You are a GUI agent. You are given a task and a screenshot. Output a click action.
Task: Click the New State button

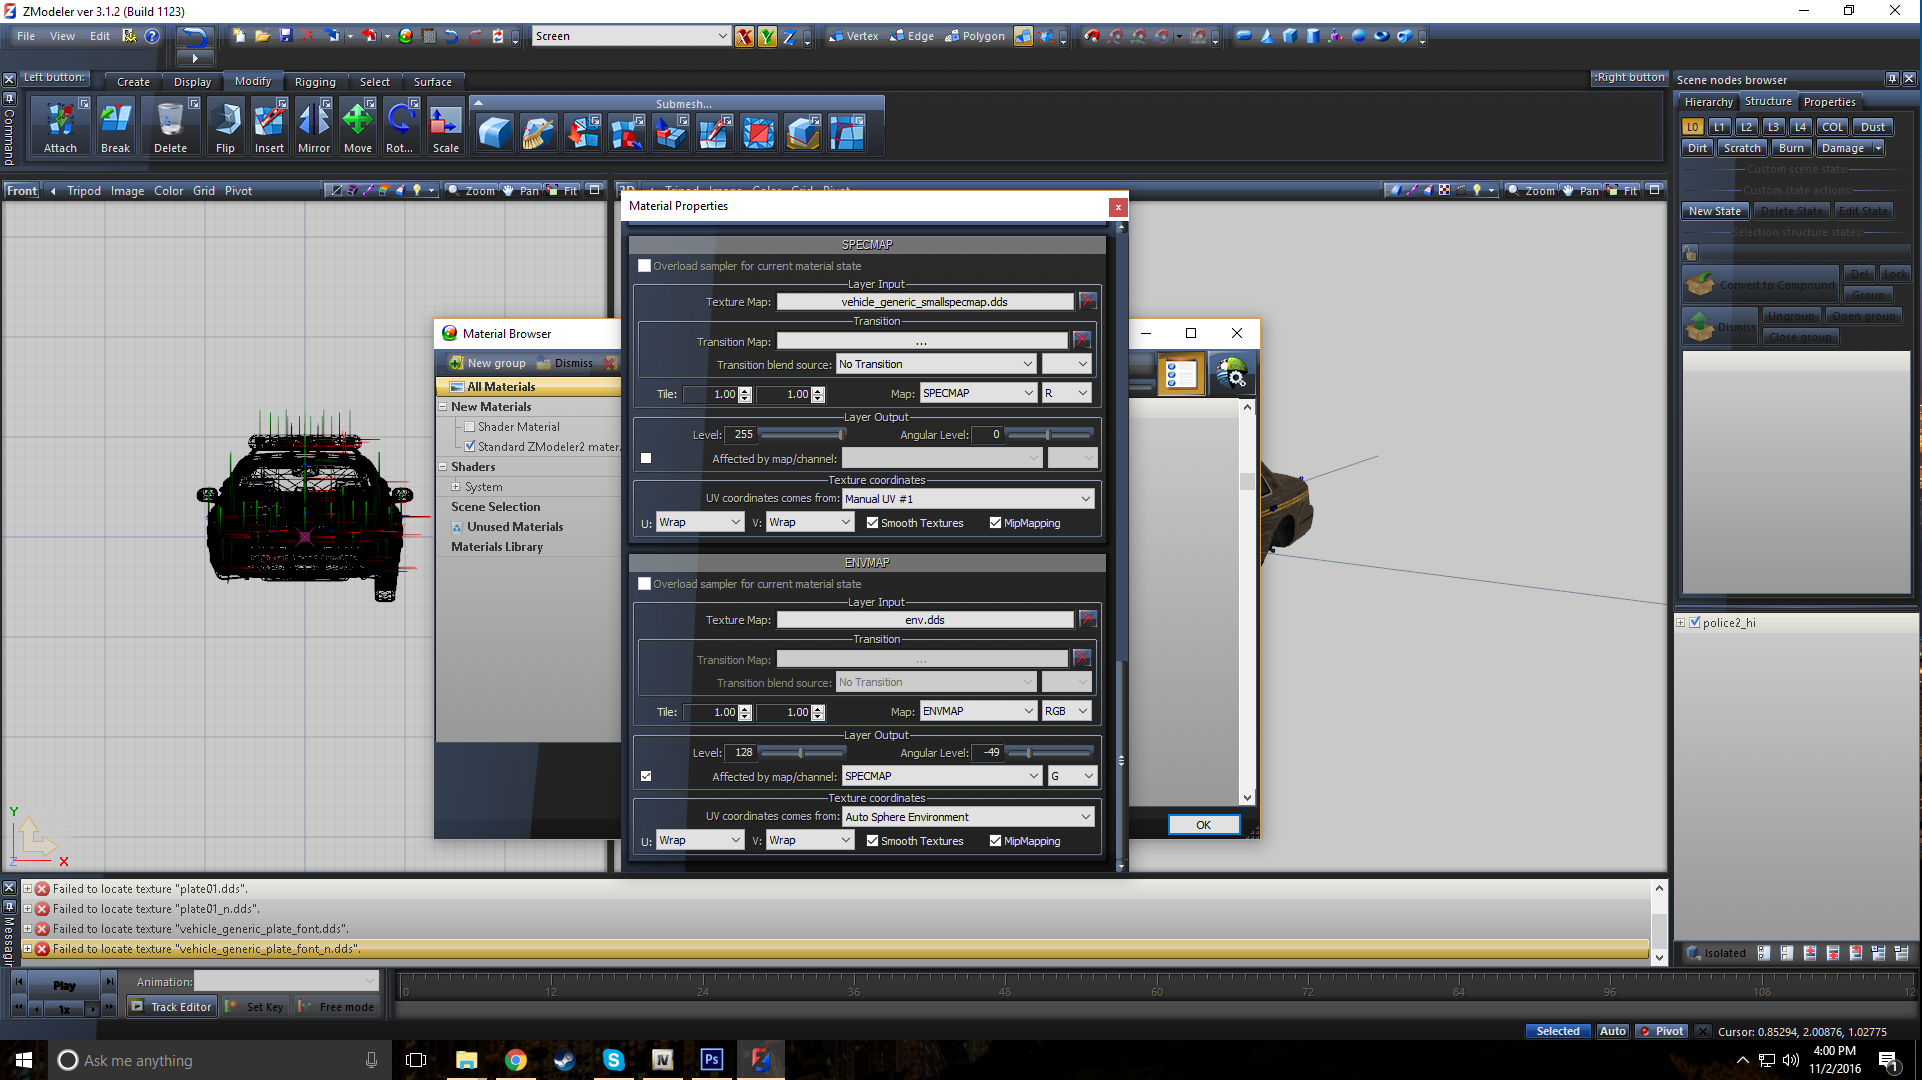coord(1714,211)
